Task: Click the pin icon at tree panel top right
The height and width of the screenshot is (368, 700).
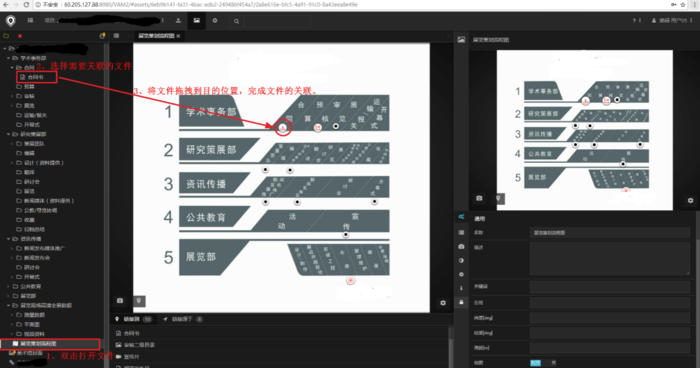Action: [102, 36]
